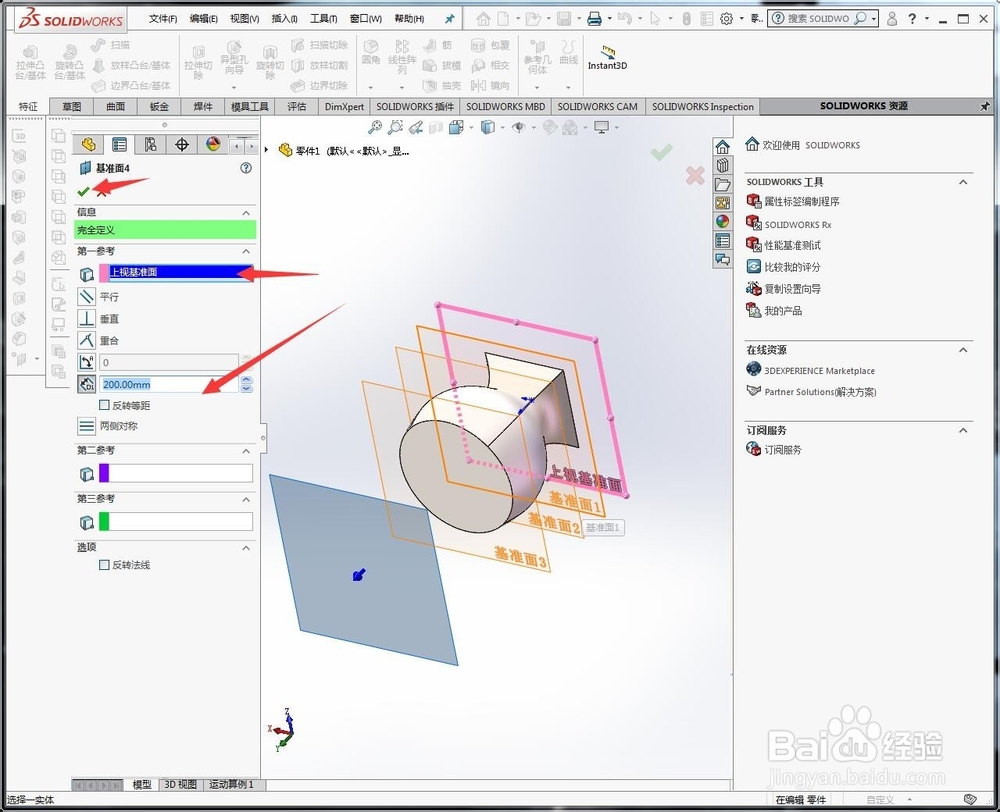The width and height of the screenshot is (1000, 812).
Task: Click the green OK check in graphics area
Action: (661, 152)
